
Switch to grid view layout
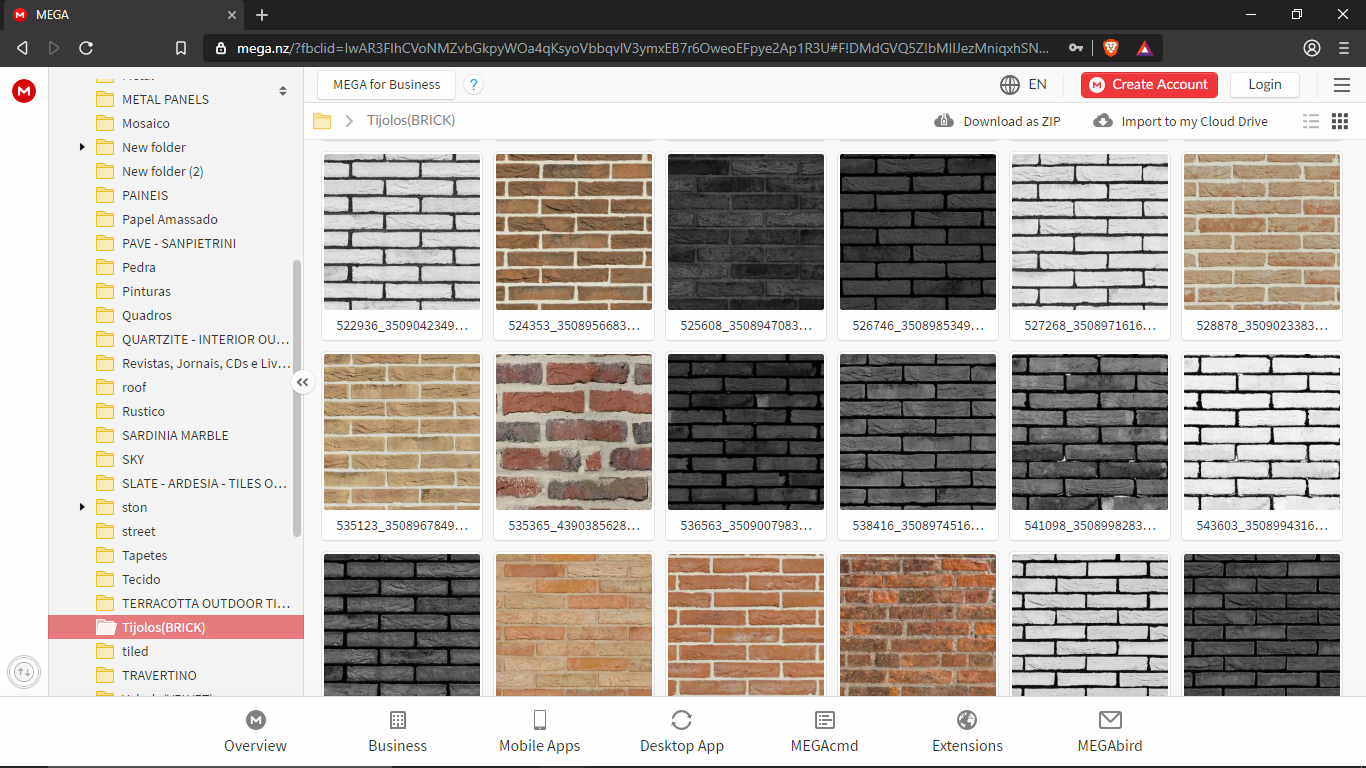coord(1340,121)
